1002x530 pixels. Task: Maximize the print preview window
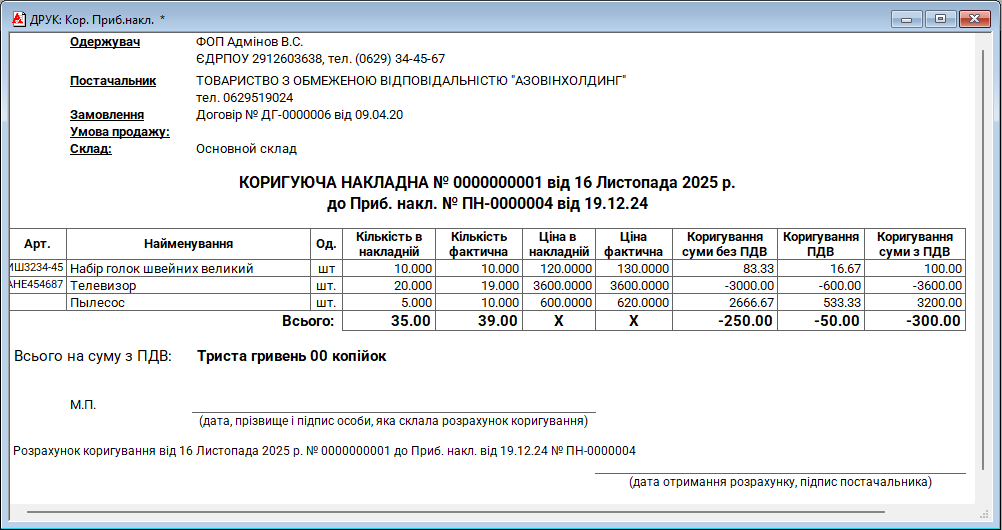pos(939,18)
